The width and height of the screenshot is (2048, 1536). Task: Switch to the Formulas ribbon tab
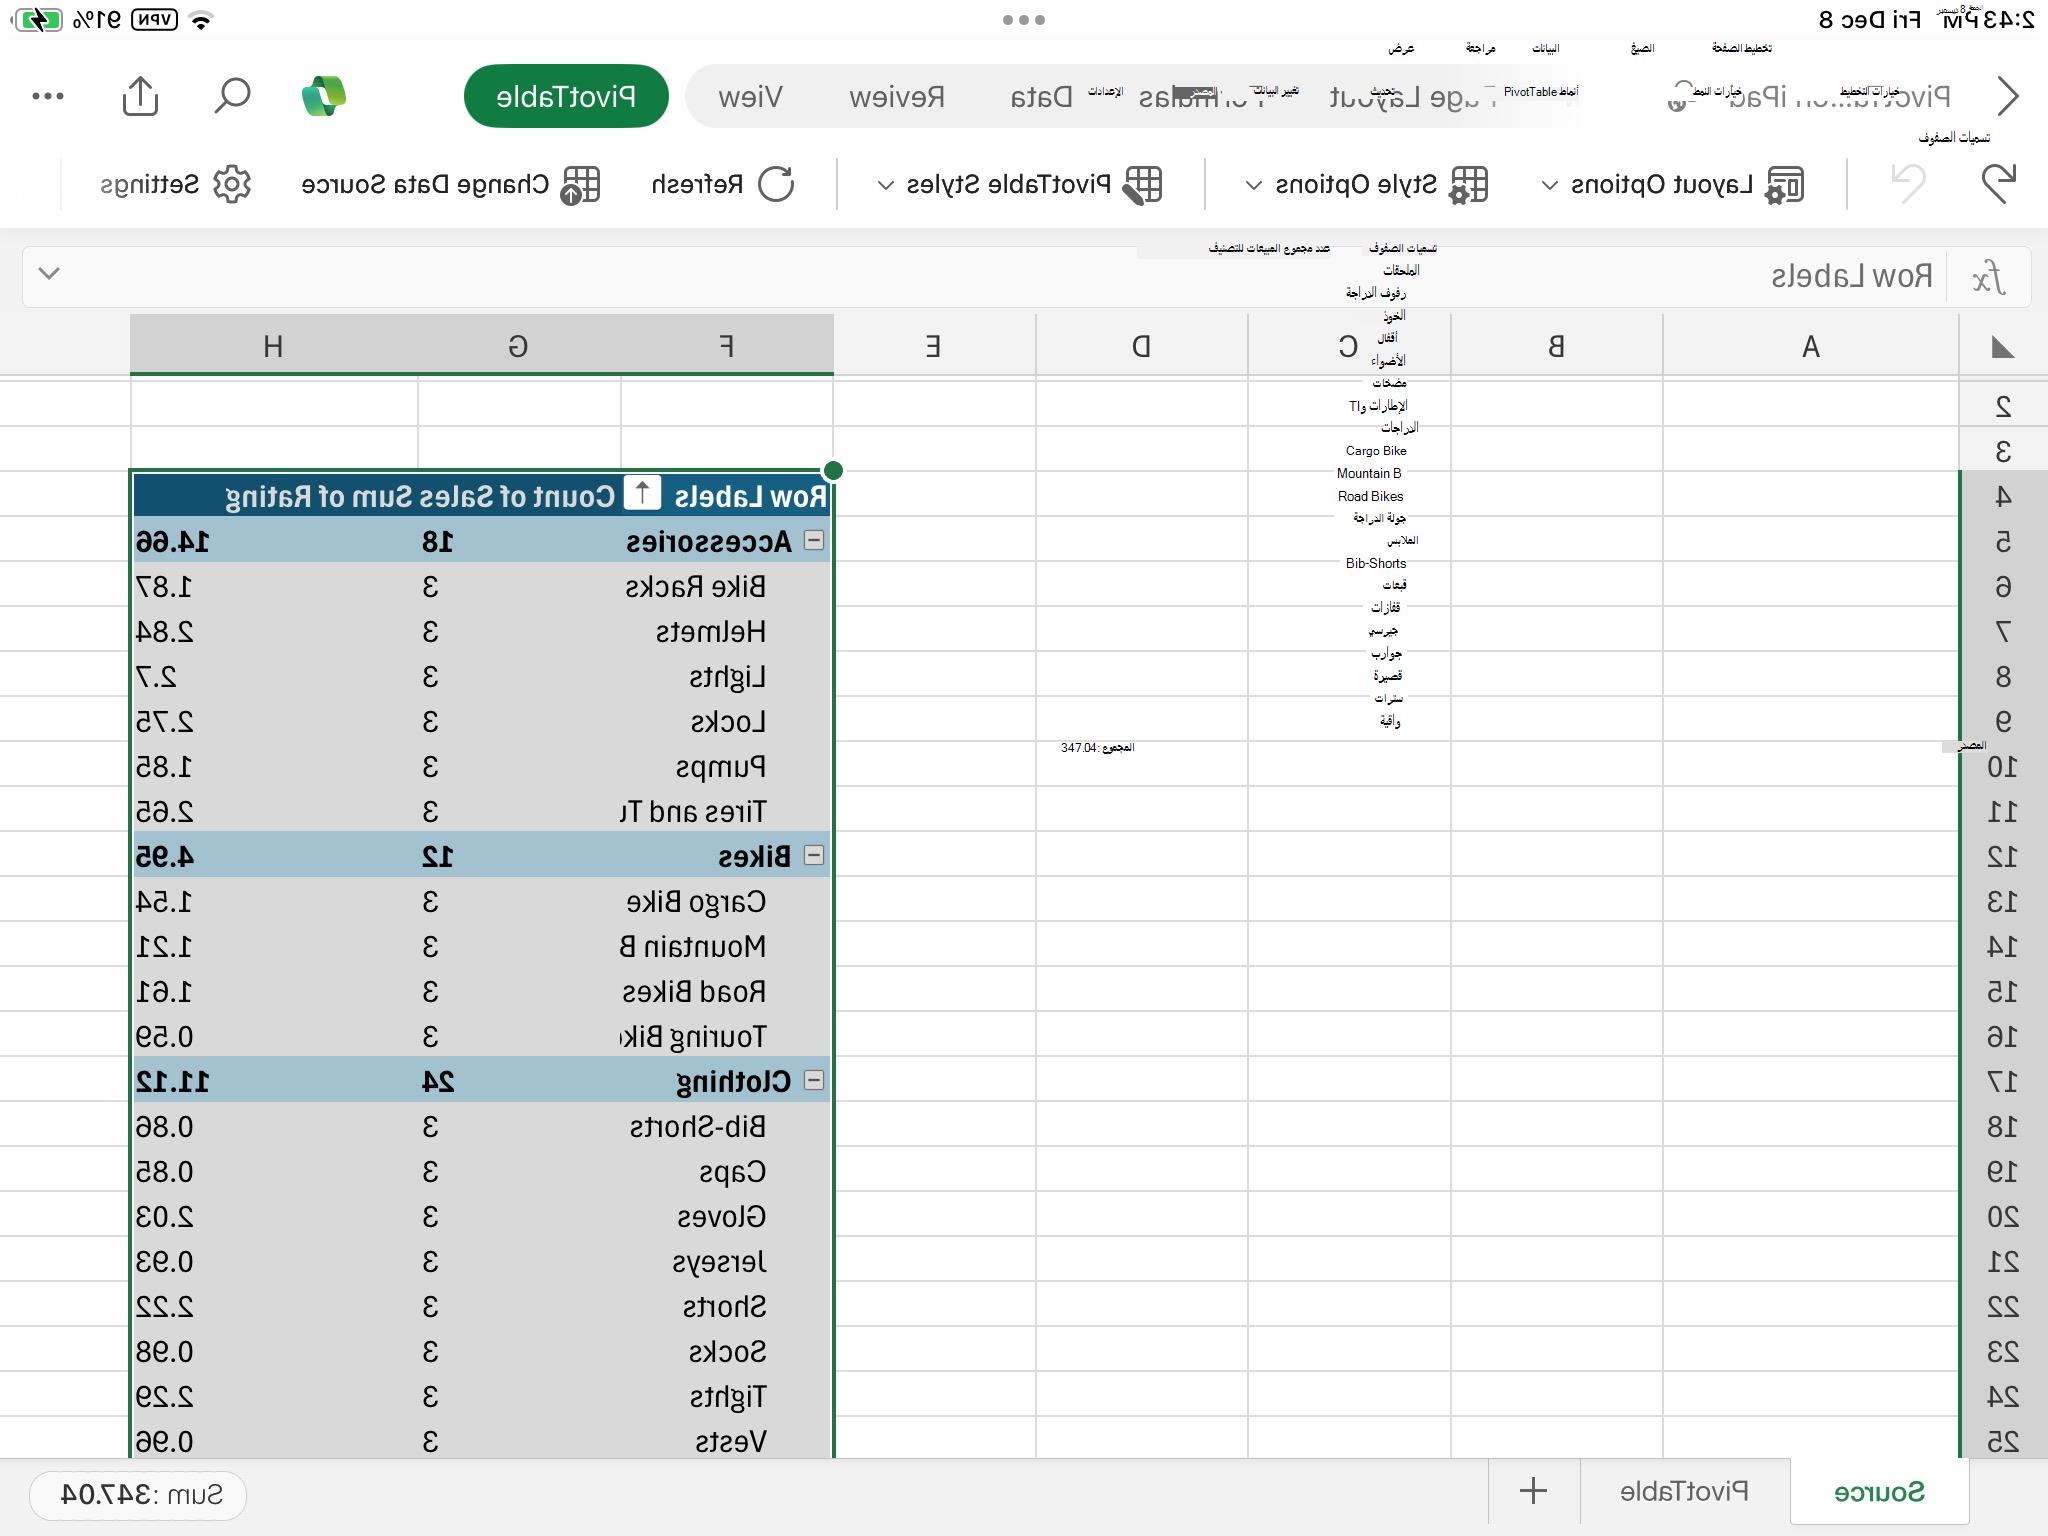1202,96
